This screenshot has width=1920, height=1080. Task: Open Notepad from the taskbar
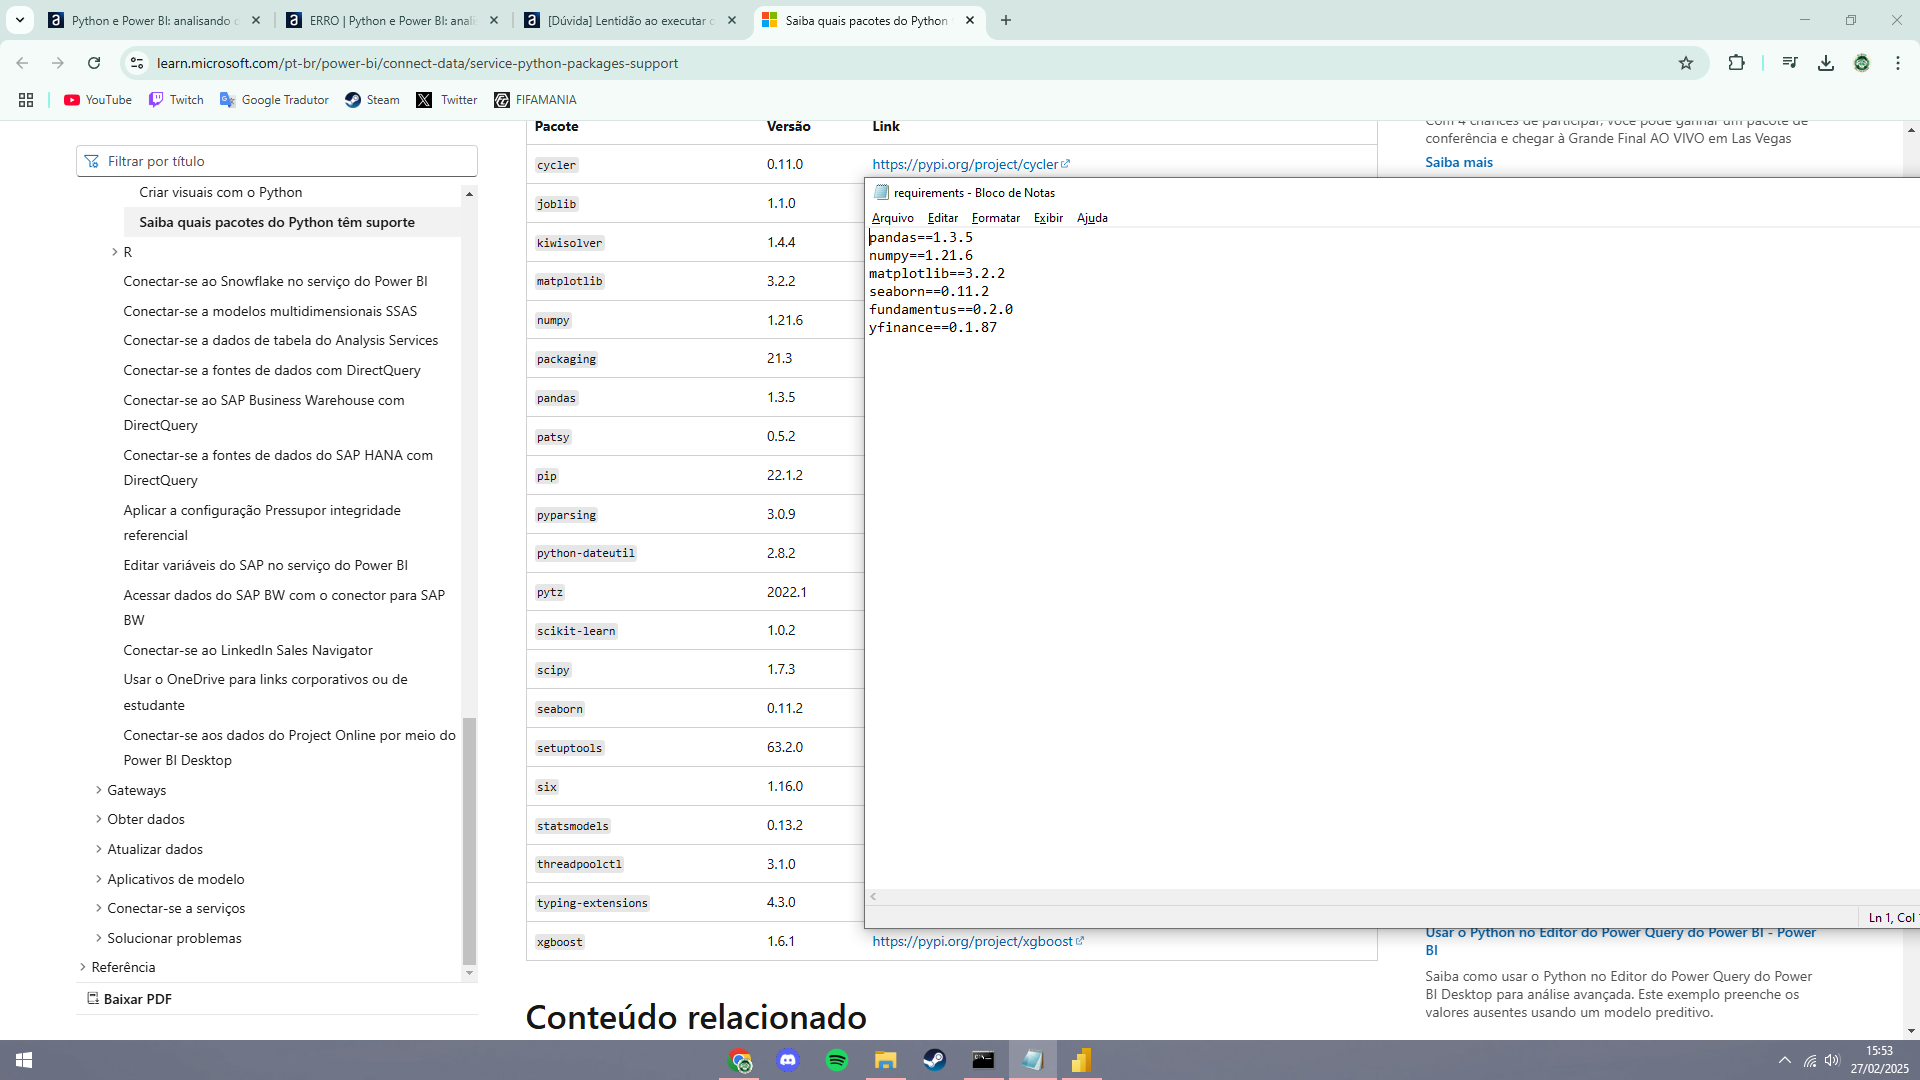(x=1032, y=1060)
